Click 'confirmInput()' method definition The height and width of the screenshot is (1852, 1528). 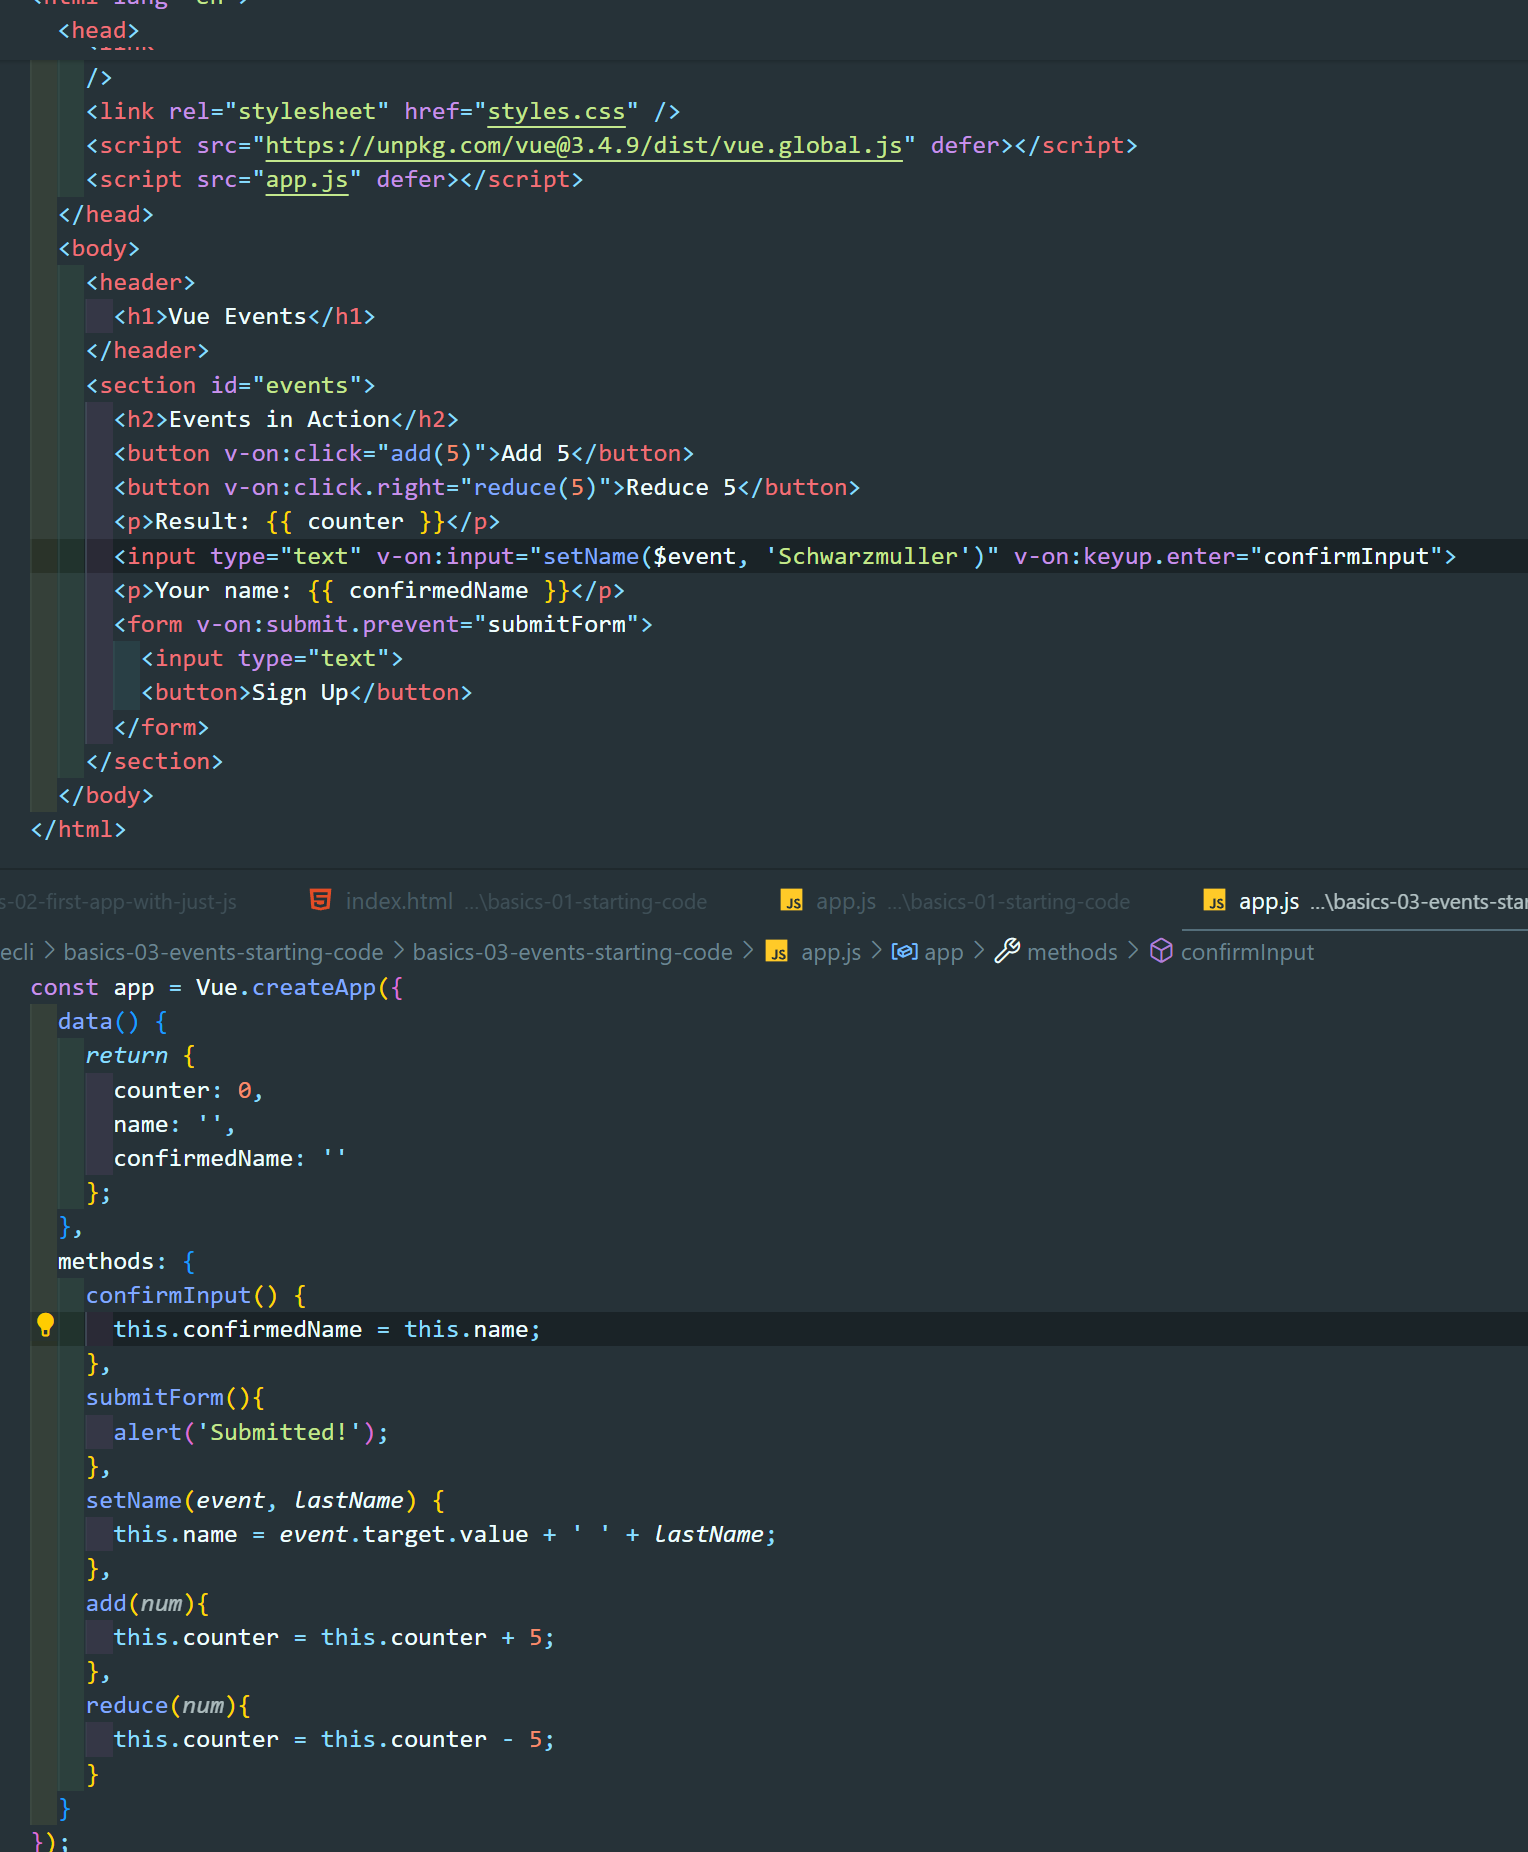pos(181,1296)
